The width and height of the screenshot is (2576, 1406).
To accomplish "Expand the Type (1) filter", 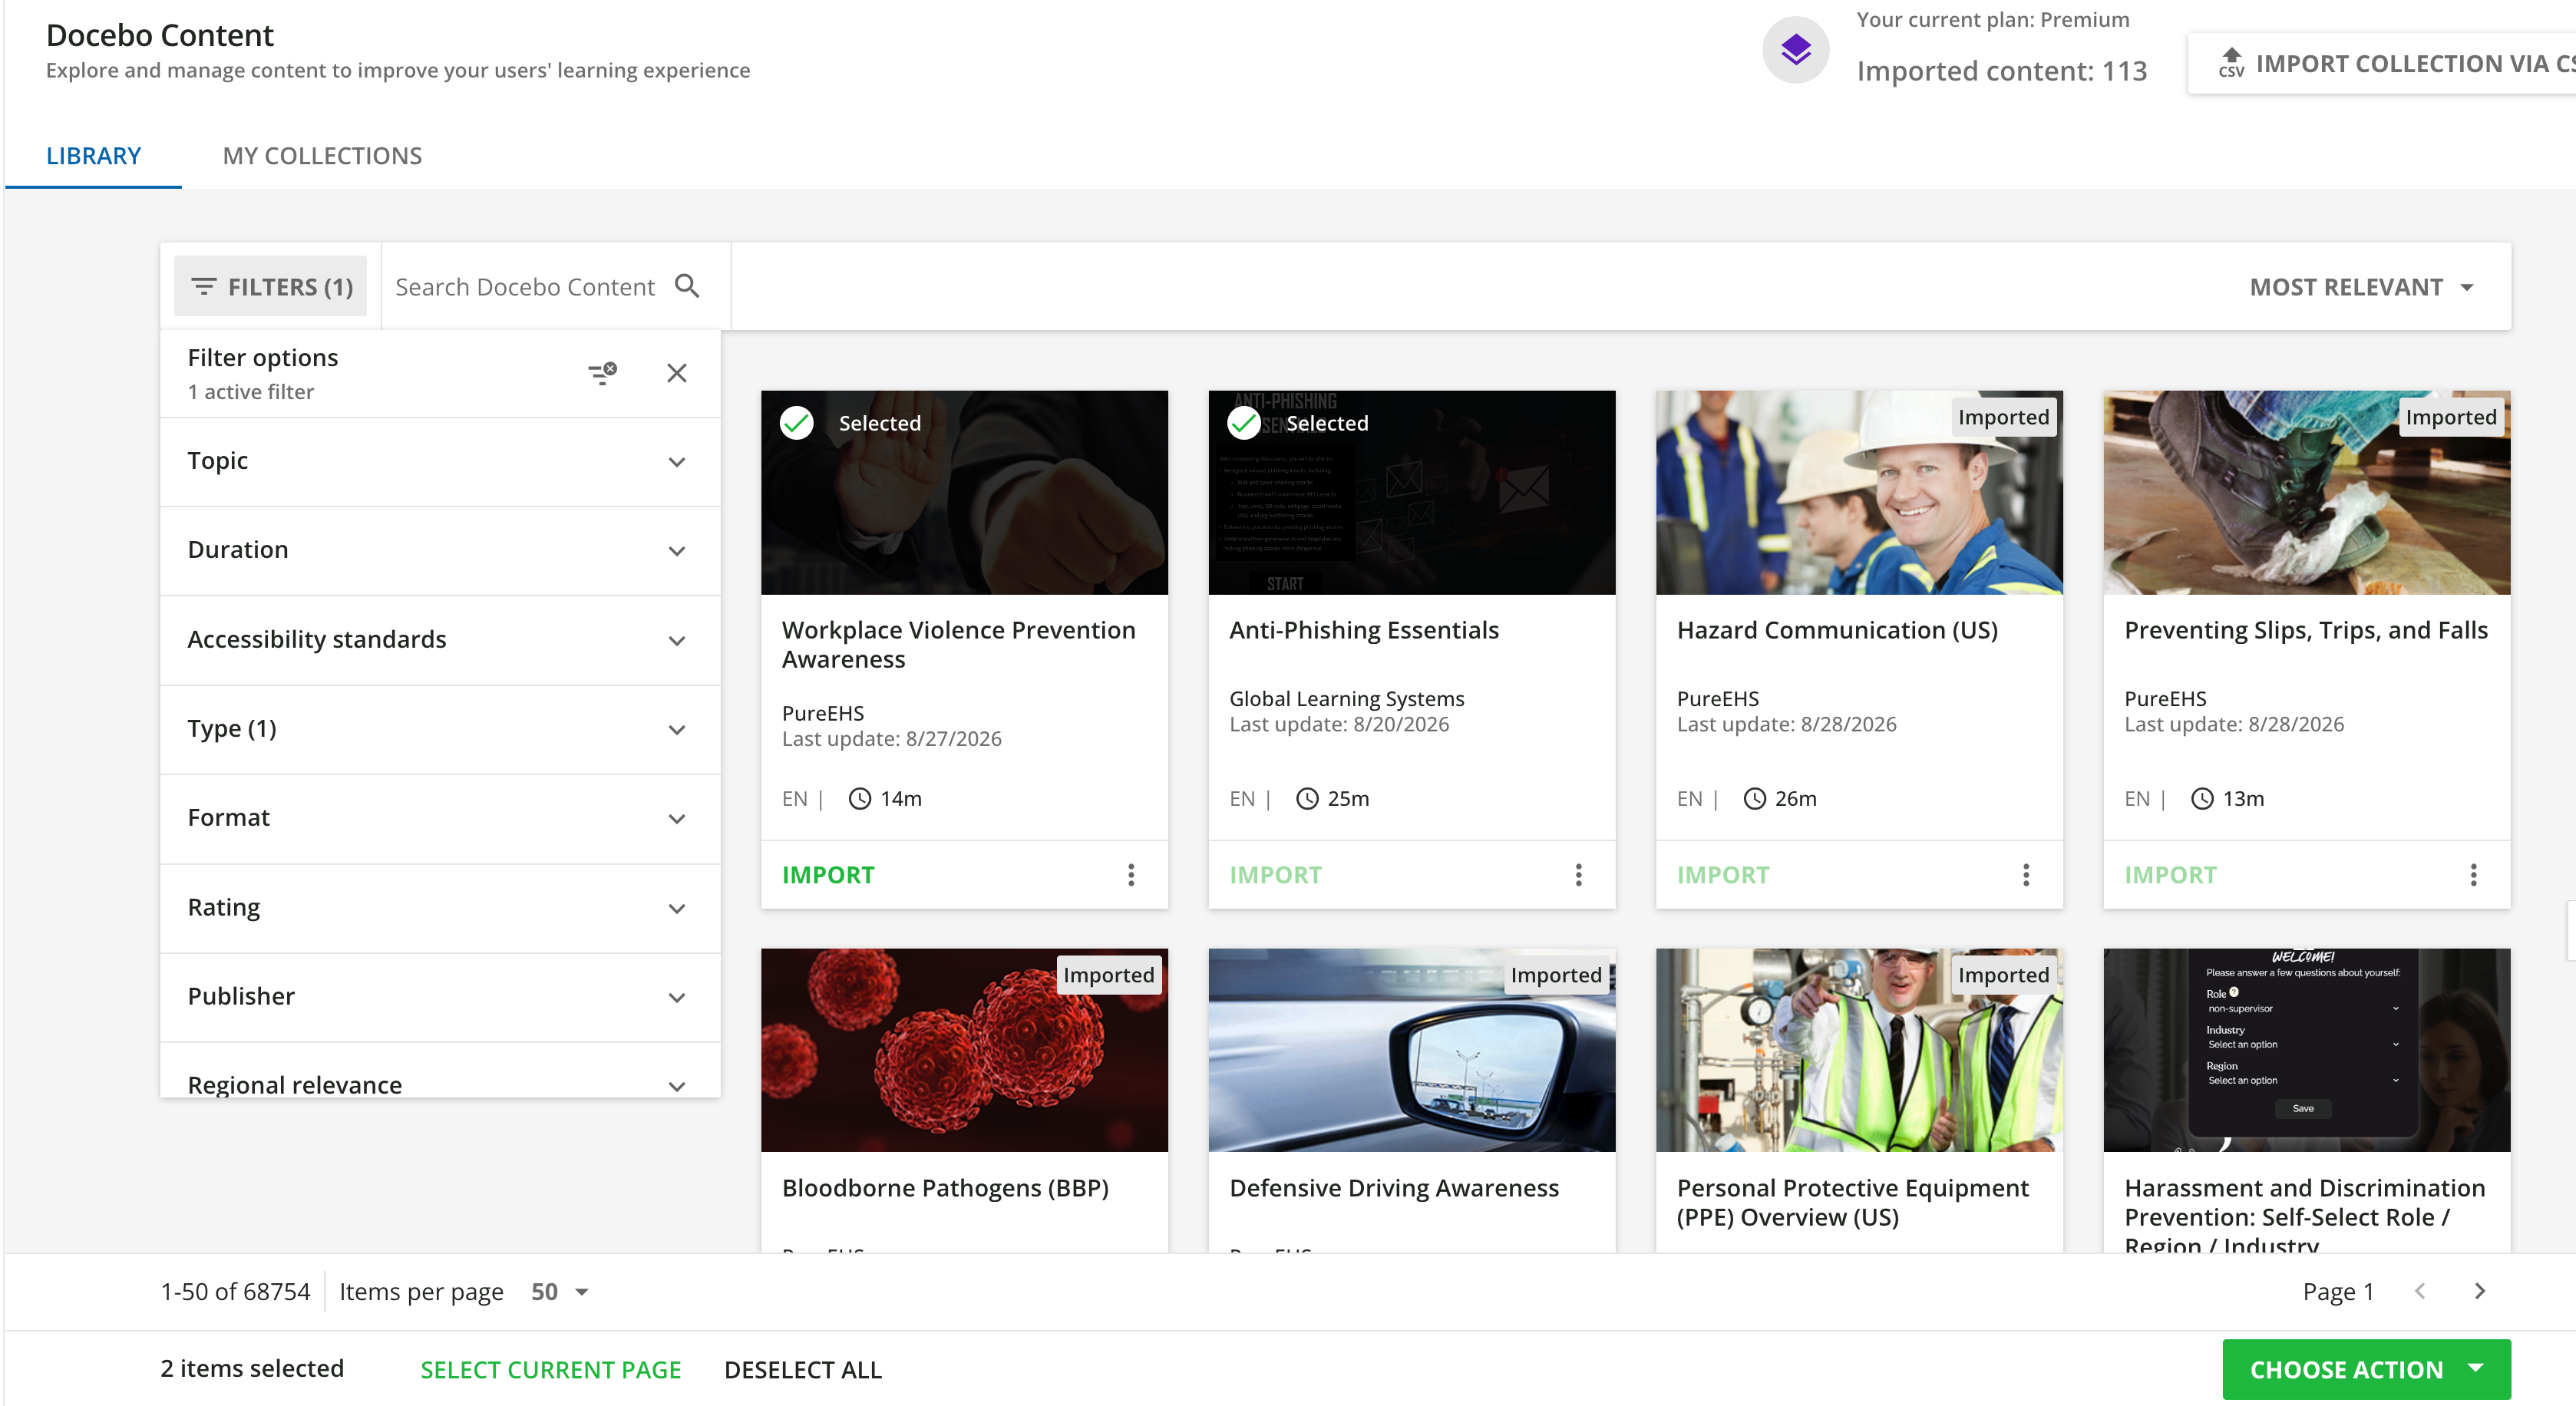I will pos(440,729).
